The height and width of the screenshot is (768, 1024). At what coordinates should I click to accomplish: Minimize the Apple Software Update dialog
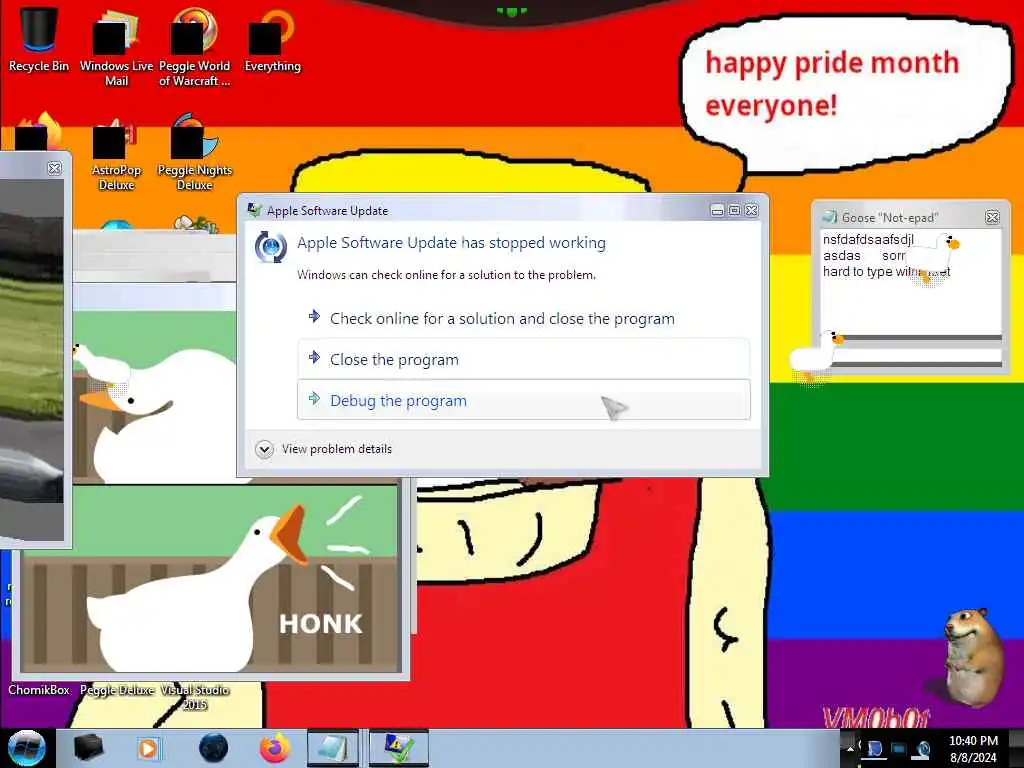pos(717,210)
